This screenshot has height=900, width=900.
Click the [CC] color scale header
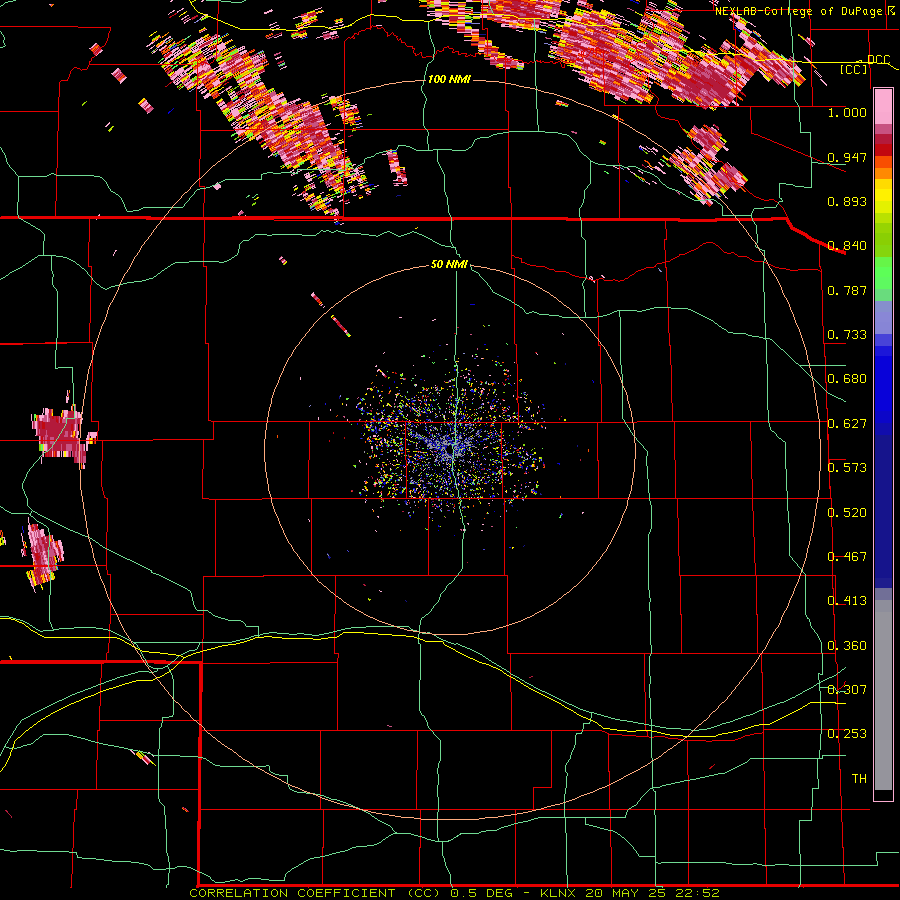point(854,69)
